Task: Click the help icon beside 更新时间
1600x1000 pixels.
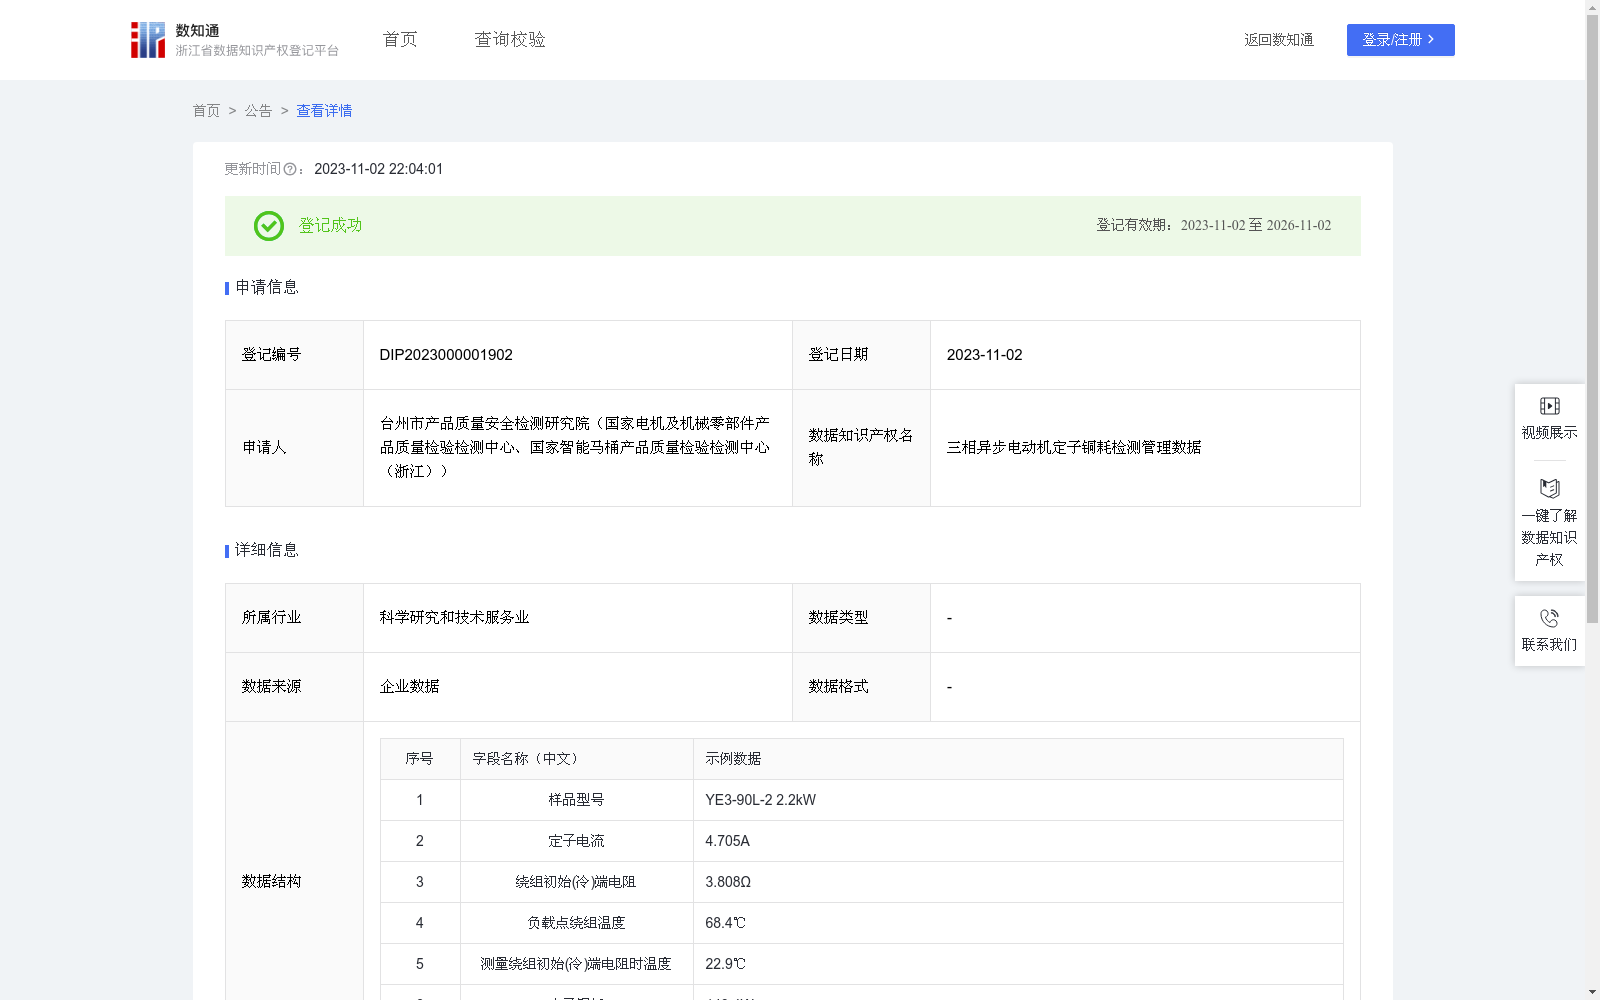Action: click(x=290, y=170)
